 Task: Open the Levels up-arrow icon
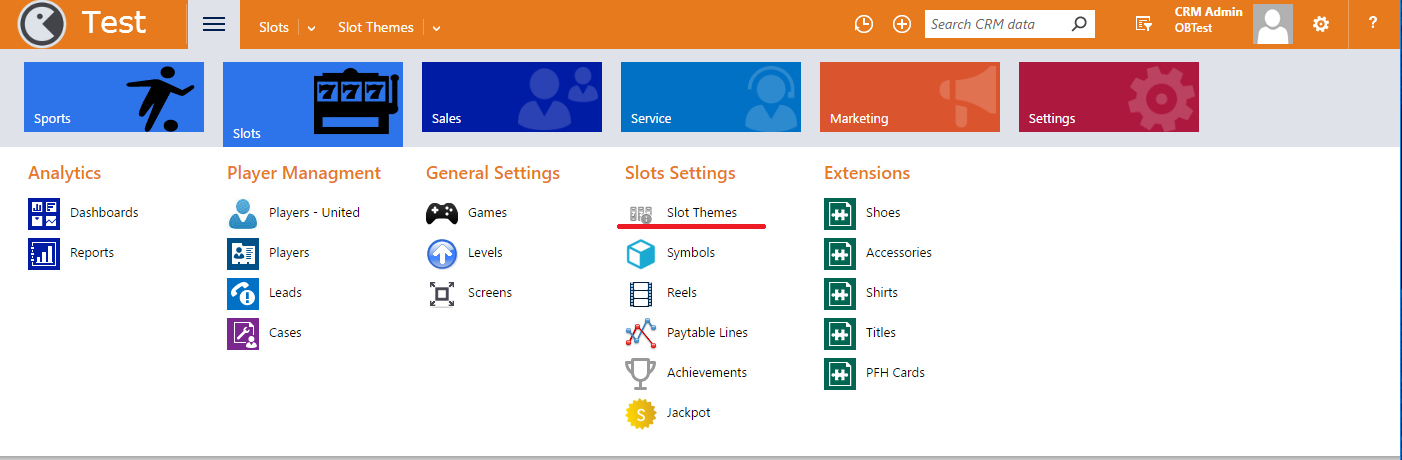[442, 253]
